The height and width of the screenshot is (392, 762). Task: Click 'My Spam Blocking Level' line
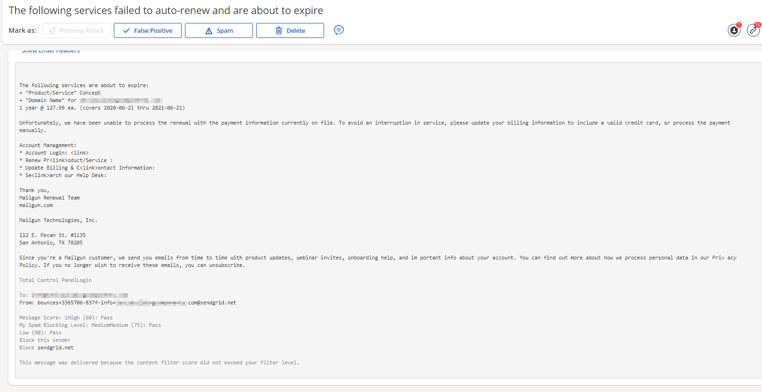point(90,325)
